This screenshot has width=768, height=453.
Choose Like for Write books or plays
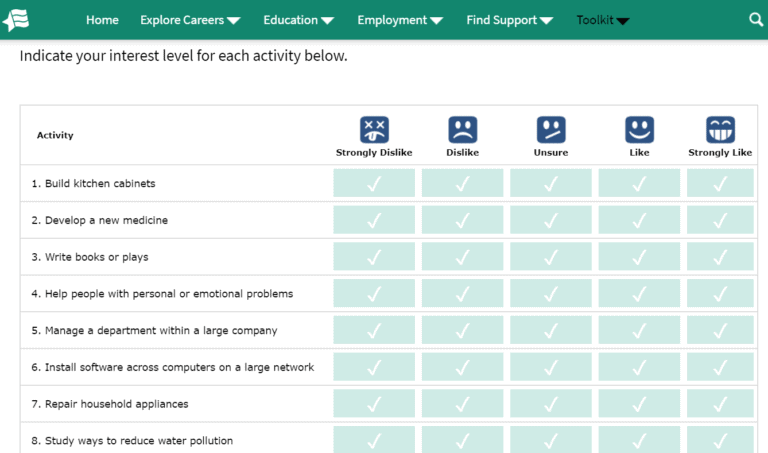tap(639, 257)
